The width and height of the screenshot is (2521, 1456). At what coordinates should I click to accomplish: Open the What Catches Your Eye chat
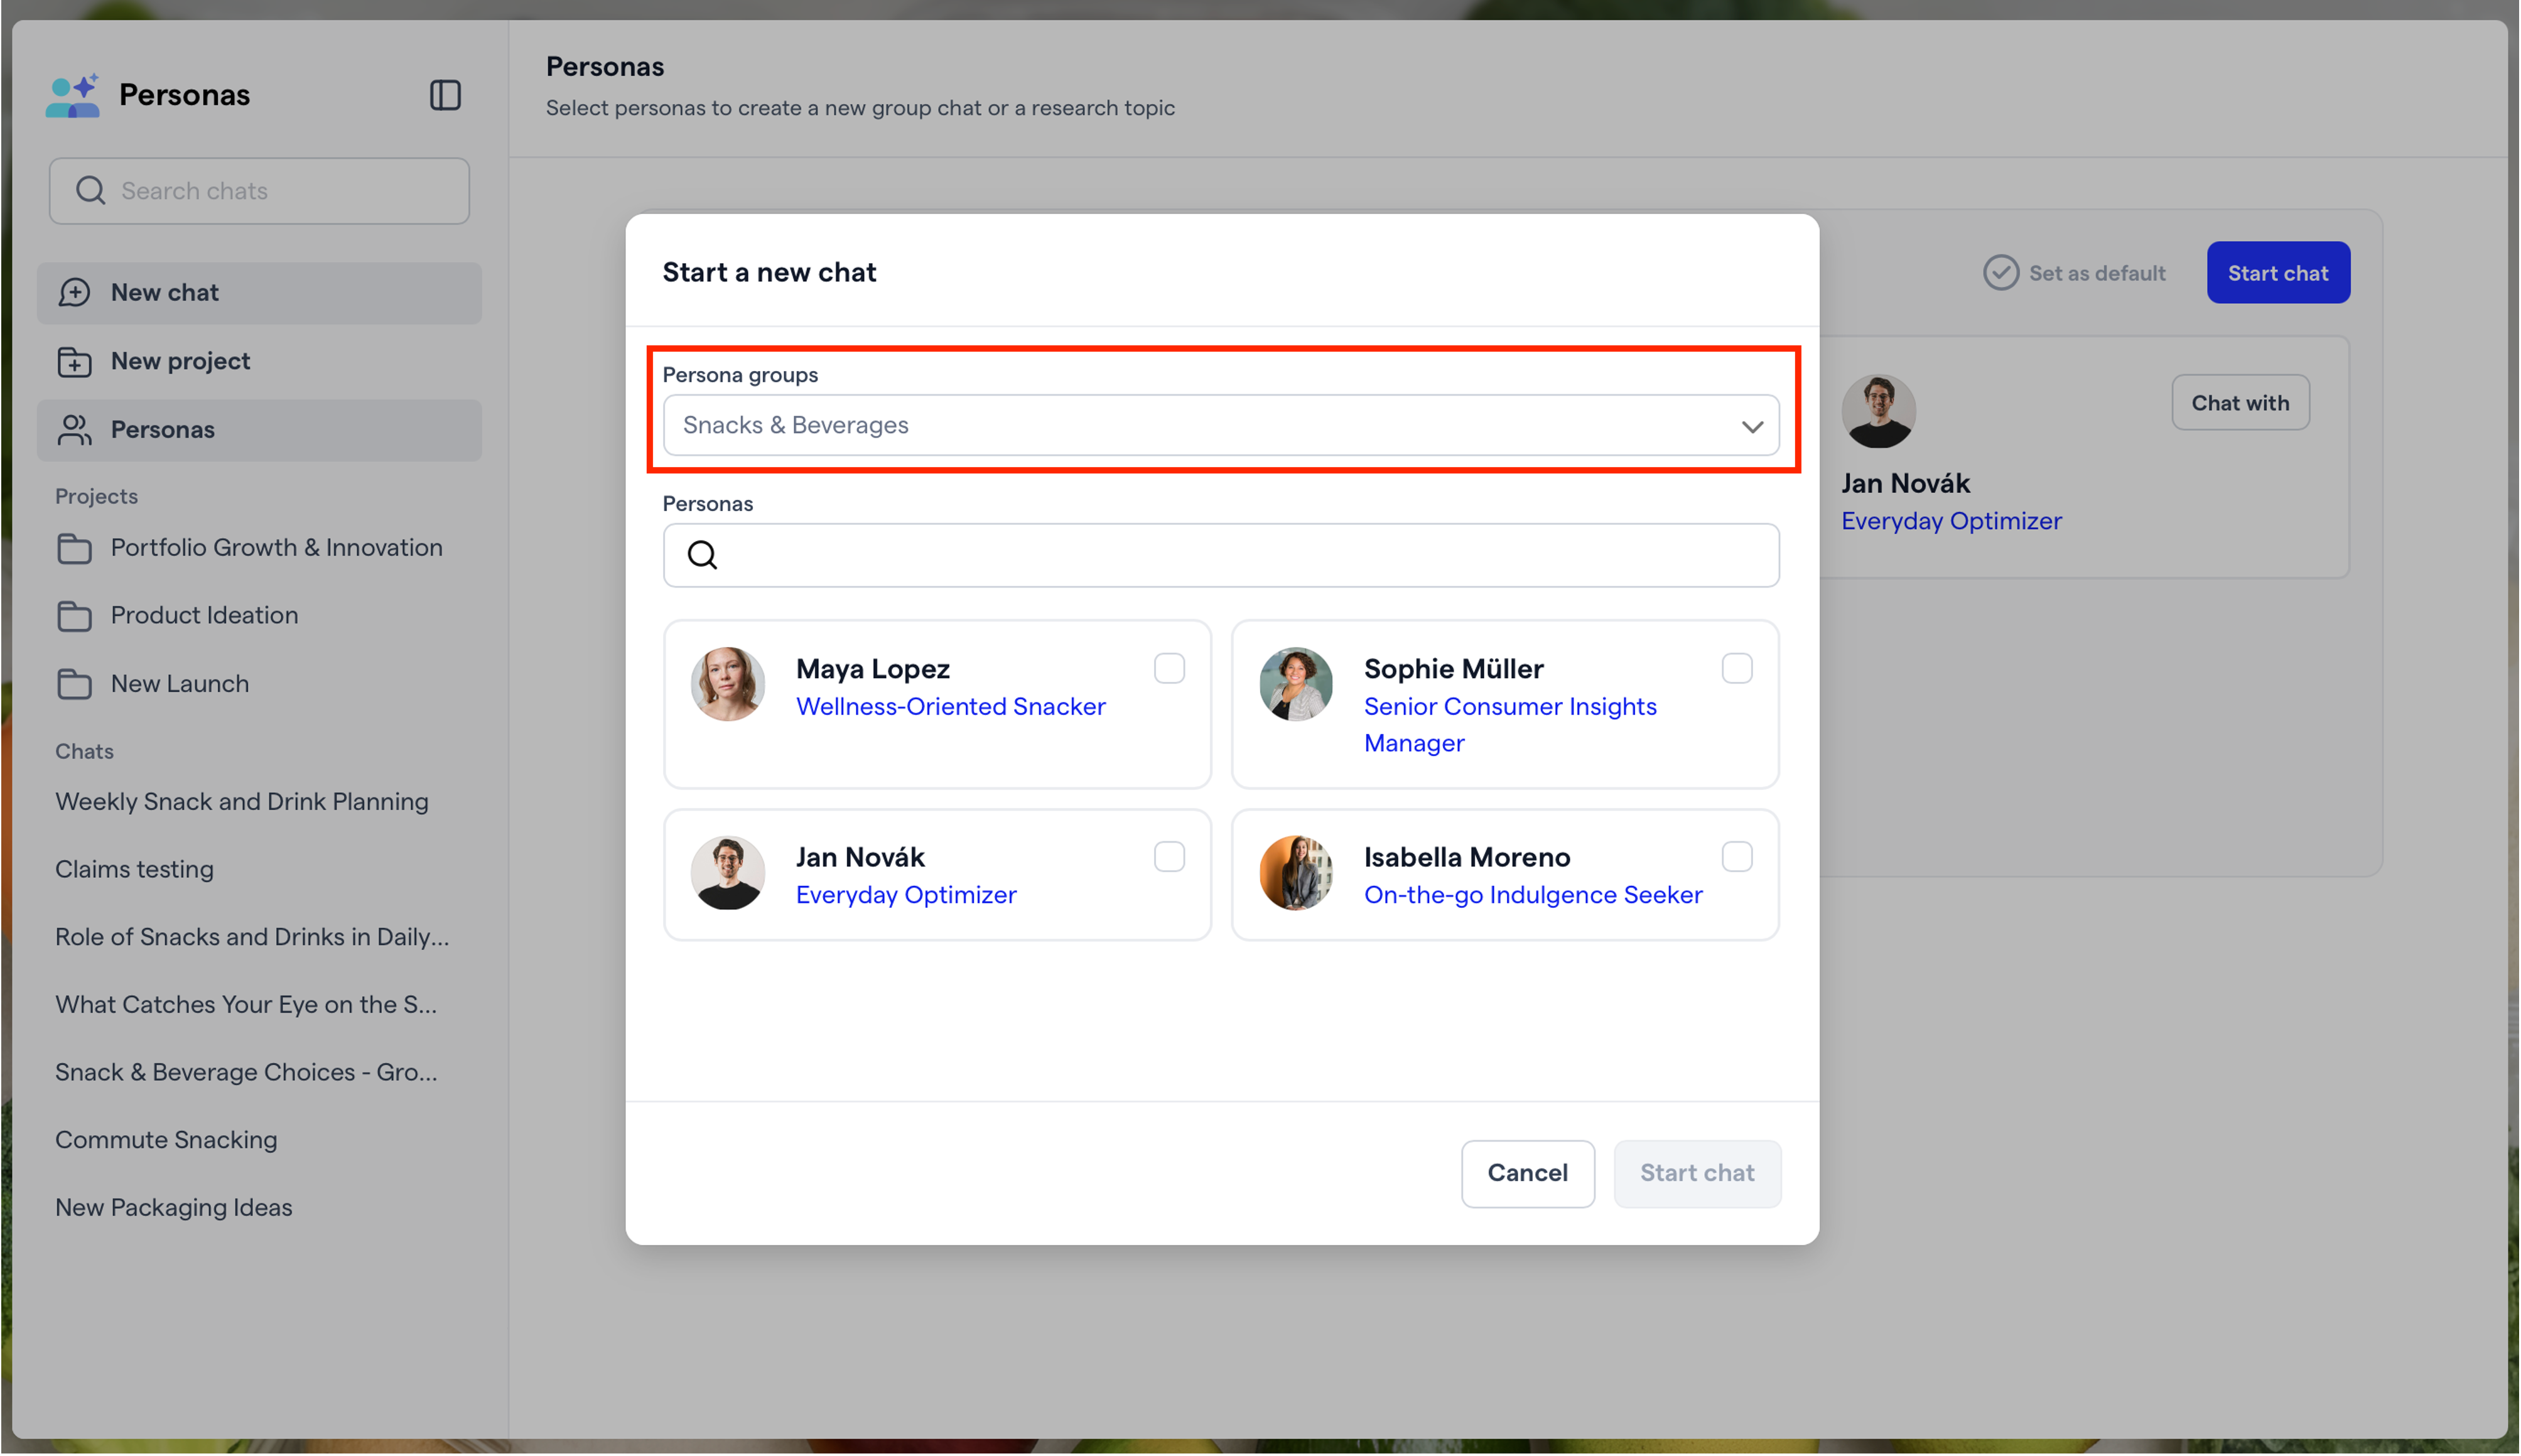point(246,1005)
